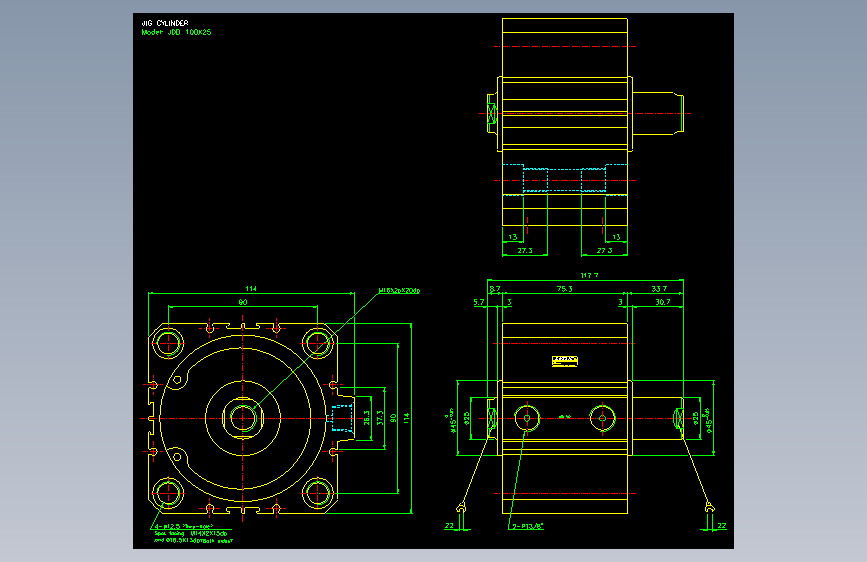
Task: Click the 'Spot facing M14X2X15dp' note
Action: [191, 534]
